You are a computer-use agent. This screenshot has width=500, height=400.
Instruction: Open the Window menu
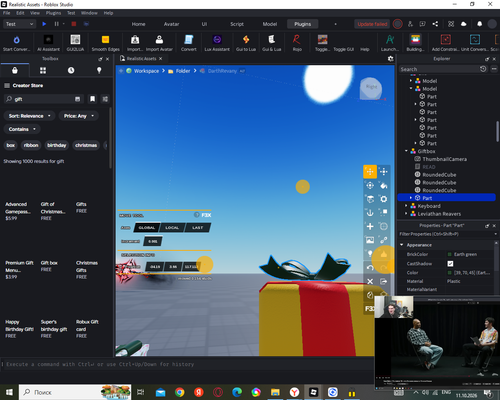tap(89, 13)
